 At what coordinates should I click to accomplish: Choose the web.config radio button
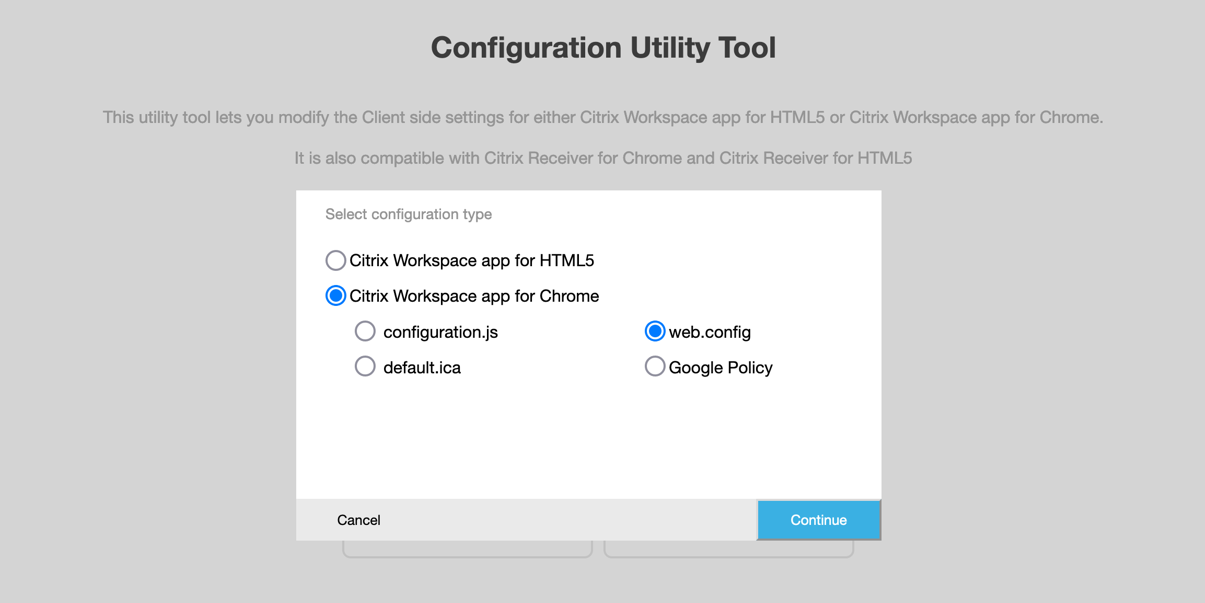pos(655,331)
